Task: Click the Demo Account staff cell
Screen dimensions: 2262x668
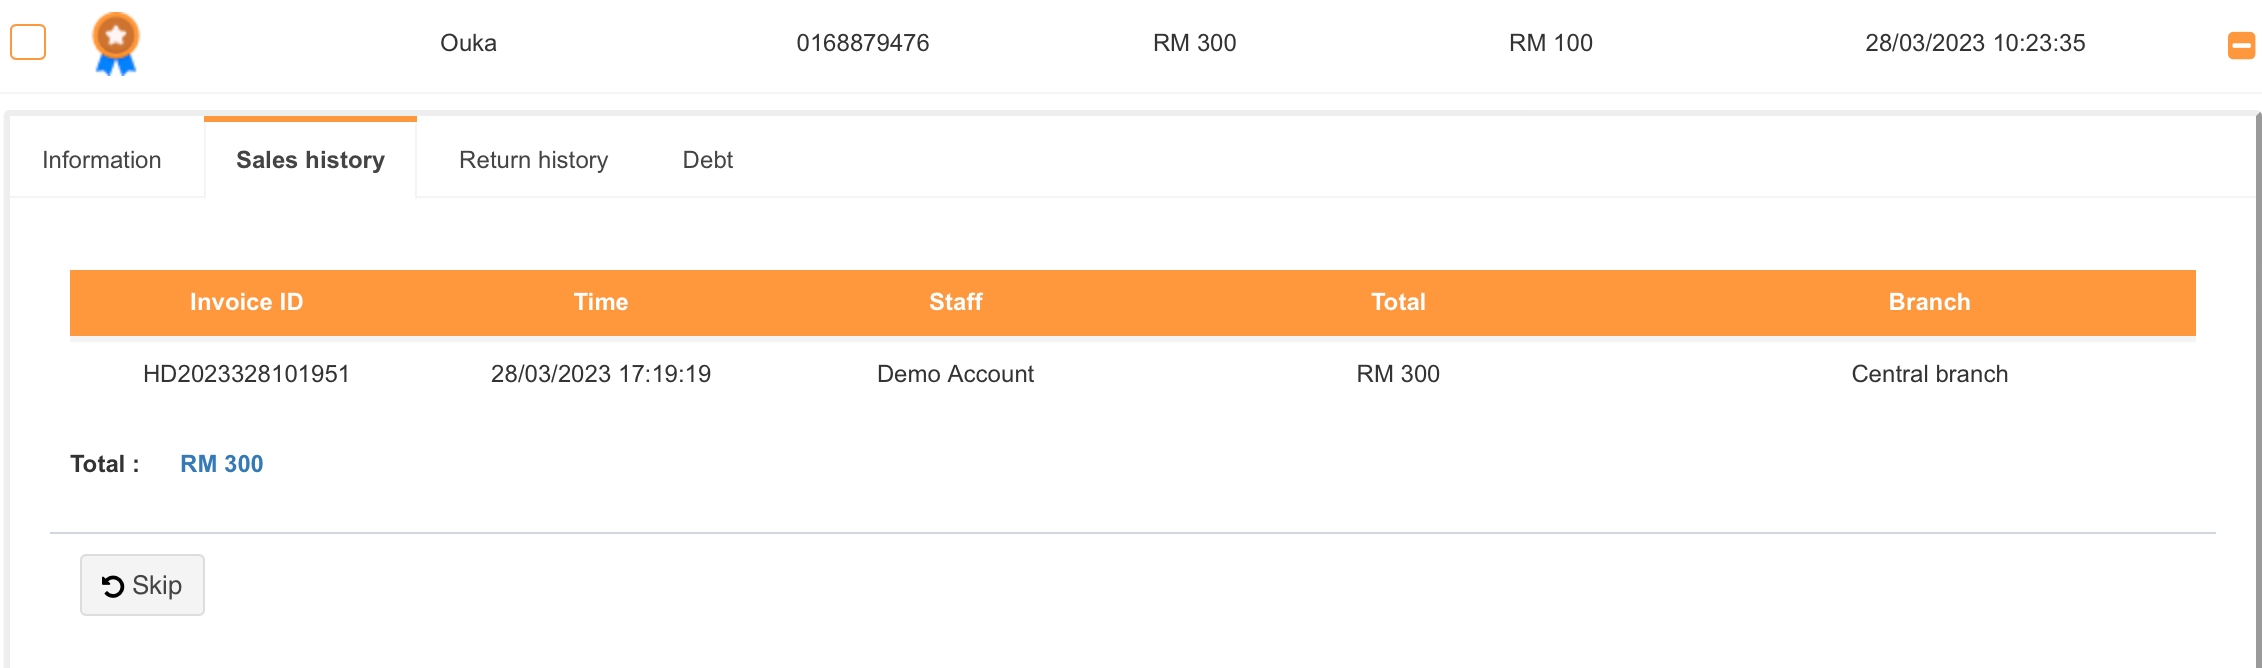Action: click(x=955, y=374)
